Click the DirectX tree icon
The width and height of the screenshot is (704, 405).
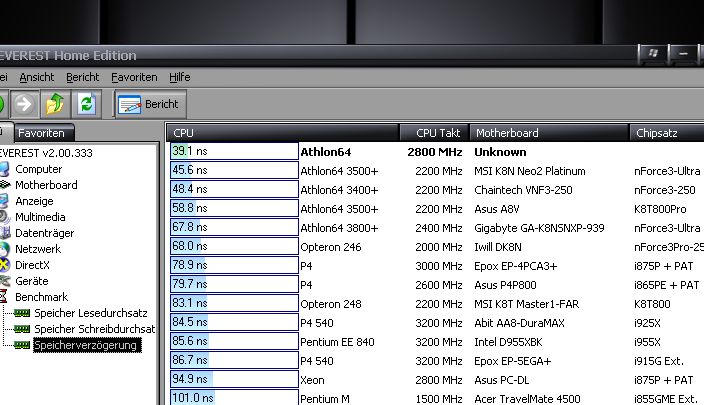pyautogui.click(x=4, y=265)
